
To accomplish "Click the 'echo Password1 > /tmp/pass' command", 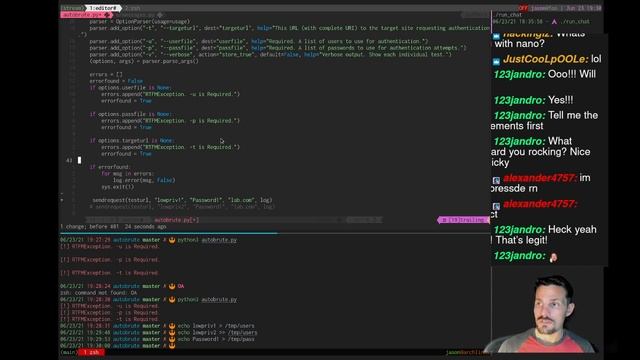I will click(x=216, y=339).
